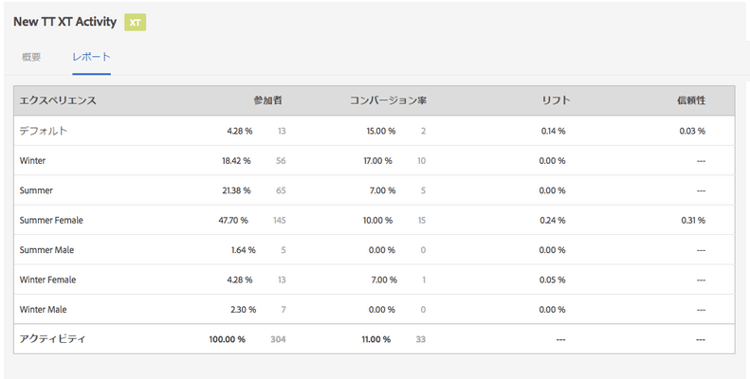Select the デフォルト experience row label
This screenshot has width=750, height=379.
point(44,131)
